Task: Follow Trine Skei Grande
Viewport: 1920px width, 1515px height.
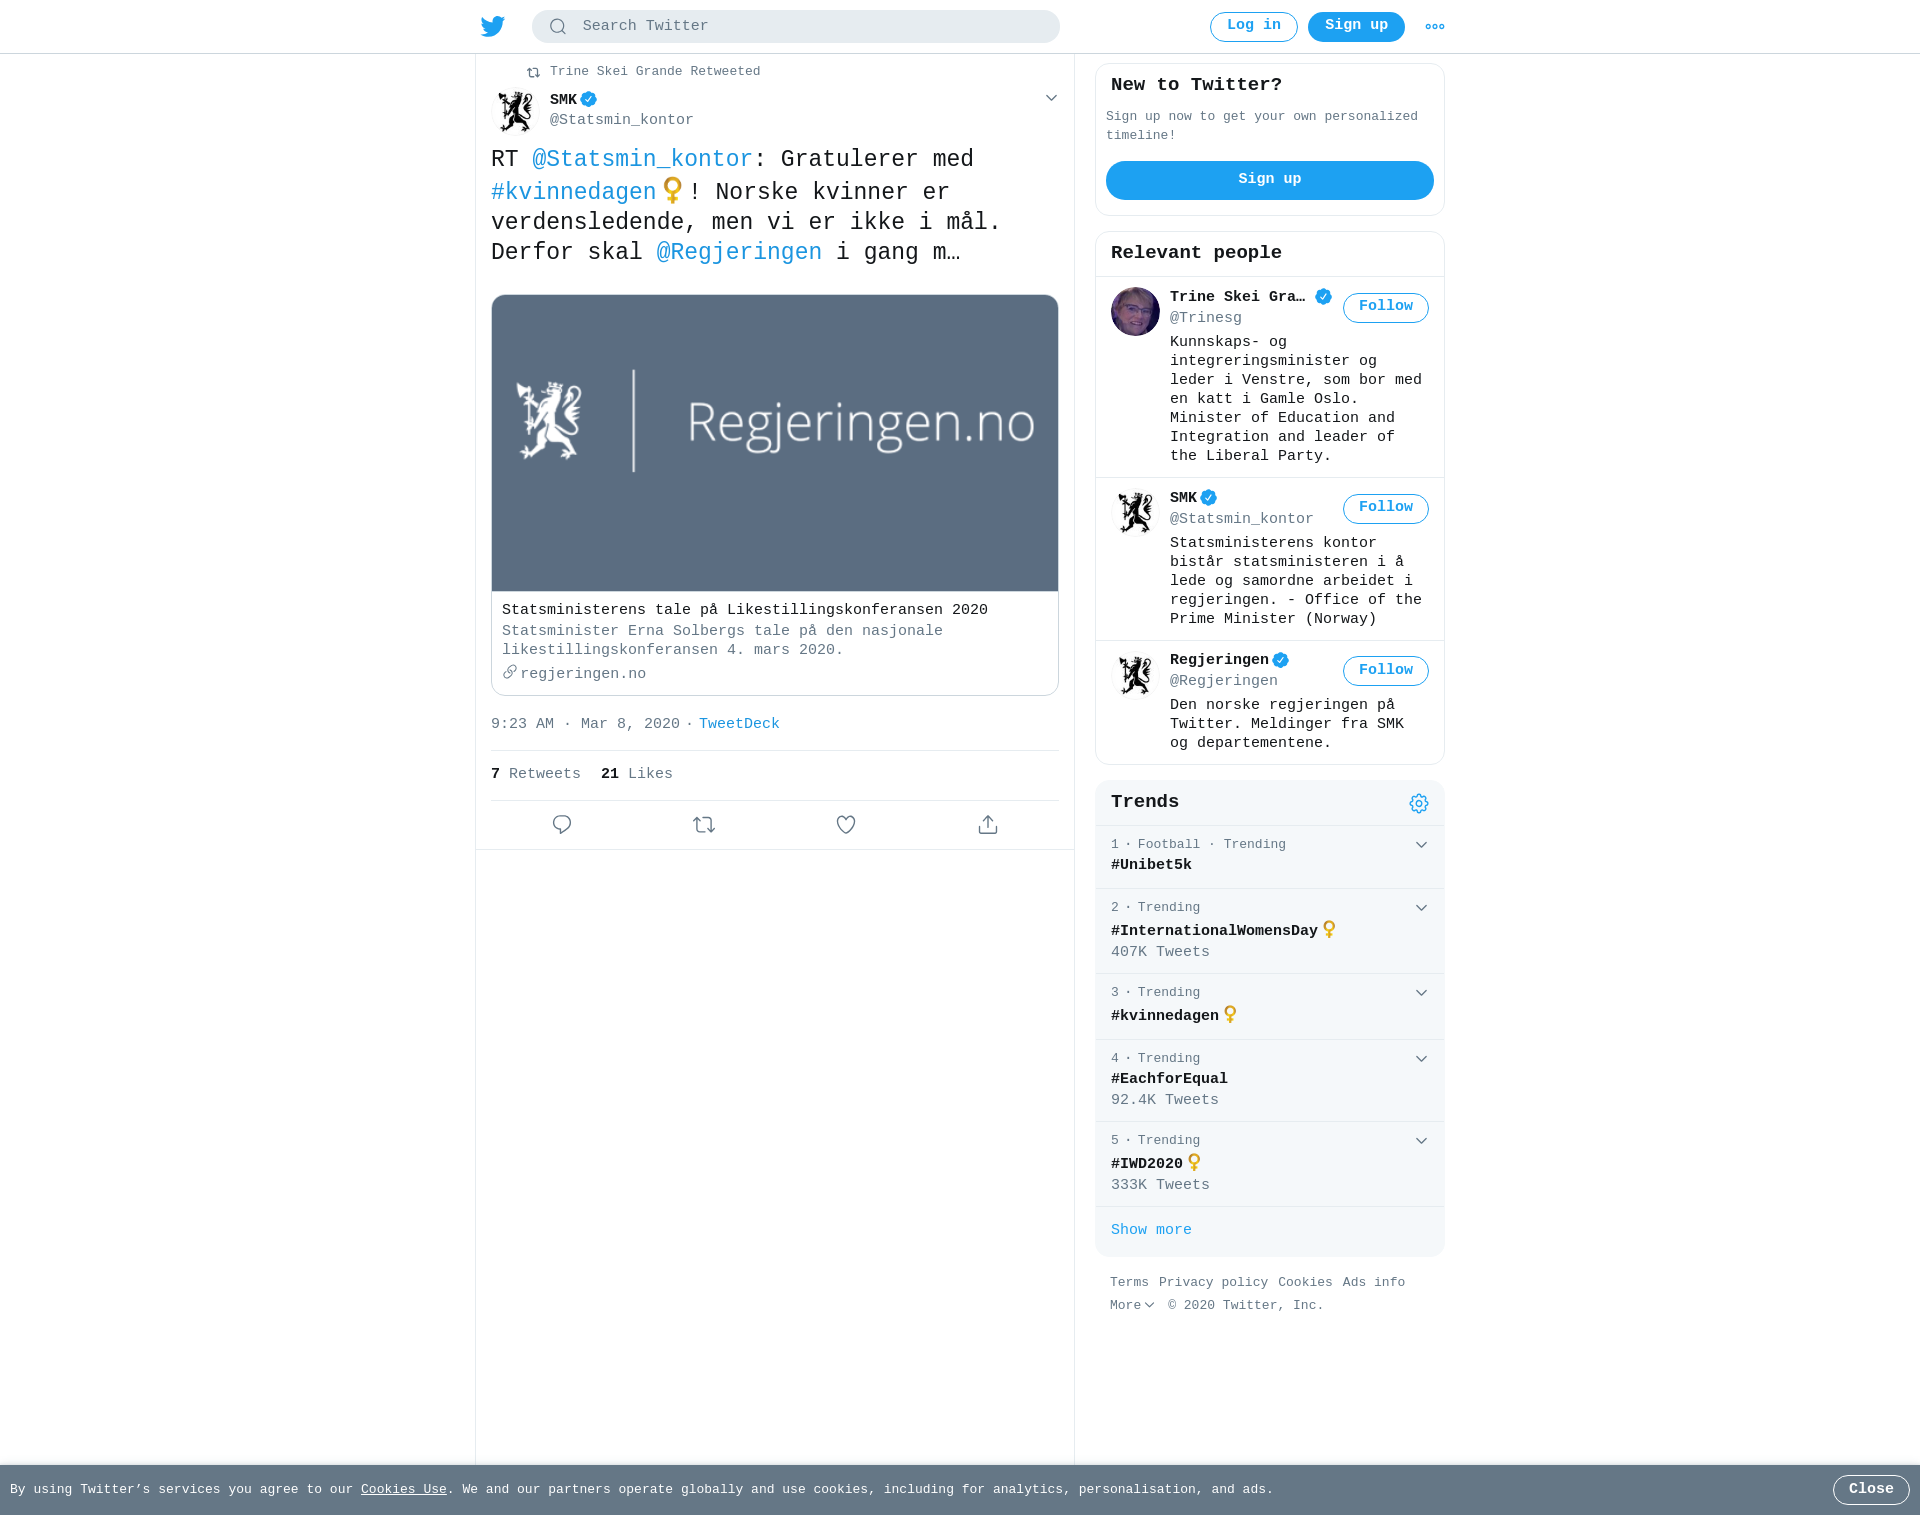Action: click(1385, 308)
